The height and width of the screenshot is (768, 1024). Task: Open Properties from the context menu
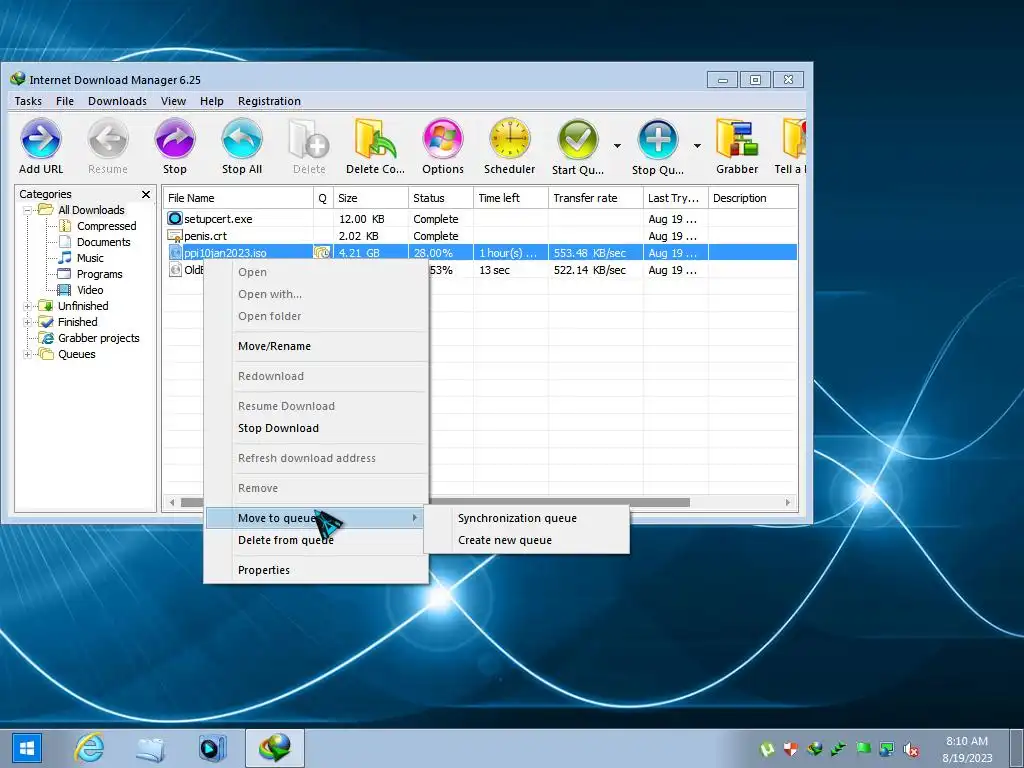(x=317, y=570)
